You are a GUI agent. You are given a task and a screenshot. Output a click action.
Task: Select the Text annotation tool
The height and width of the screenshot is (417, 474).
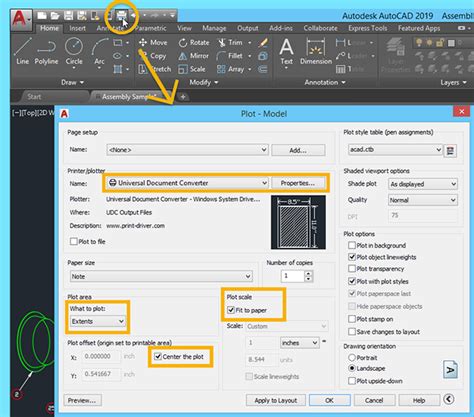286,51
